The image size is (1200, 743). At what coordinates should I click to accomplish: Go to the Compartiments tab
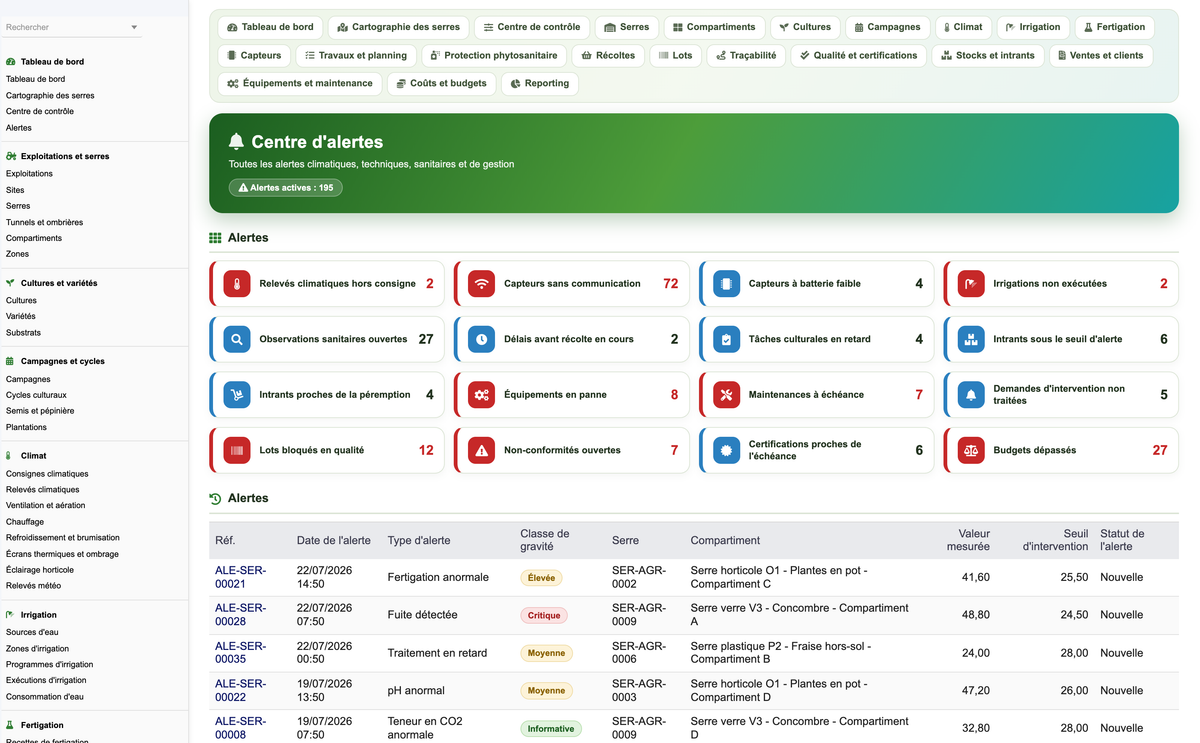click(x=714, y=27)
